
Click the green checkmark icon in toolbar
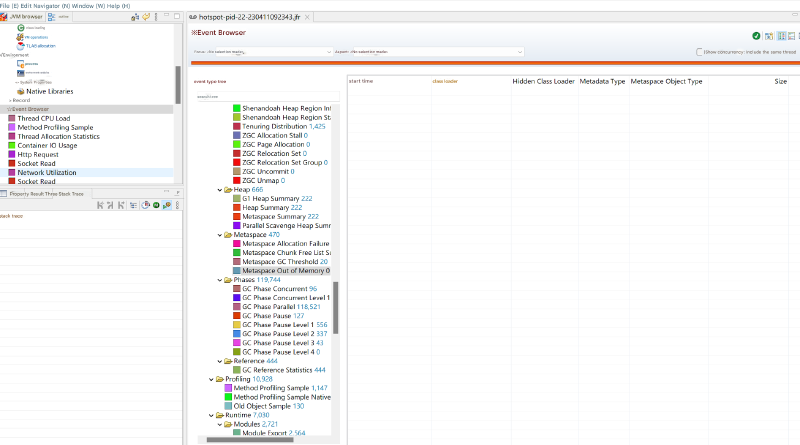coord(756,36)
